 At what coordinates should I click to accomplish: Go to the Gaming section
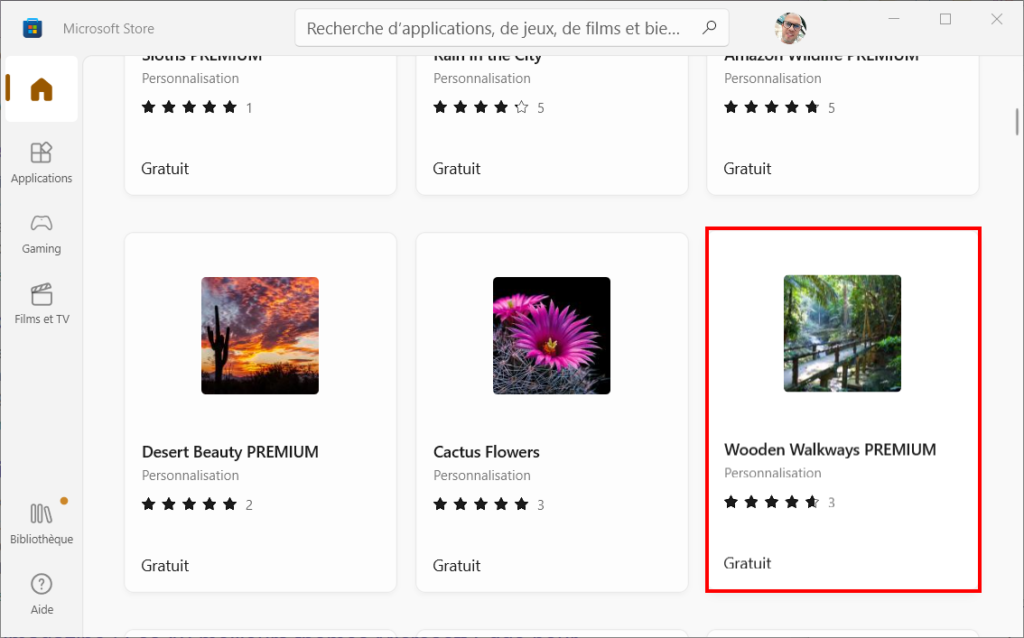click(x=41, y=233)
